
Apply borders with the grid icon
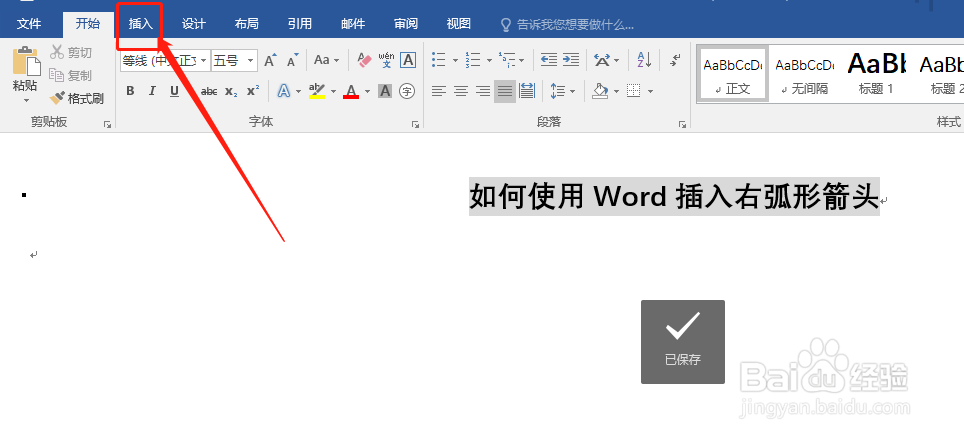pos(634,91)
